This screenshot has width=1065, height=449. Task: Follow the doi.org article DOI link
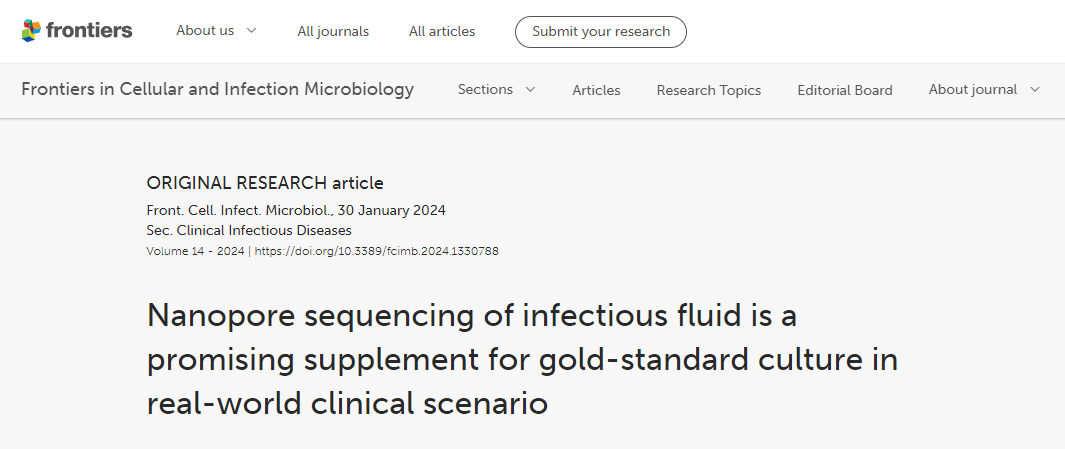376,251
